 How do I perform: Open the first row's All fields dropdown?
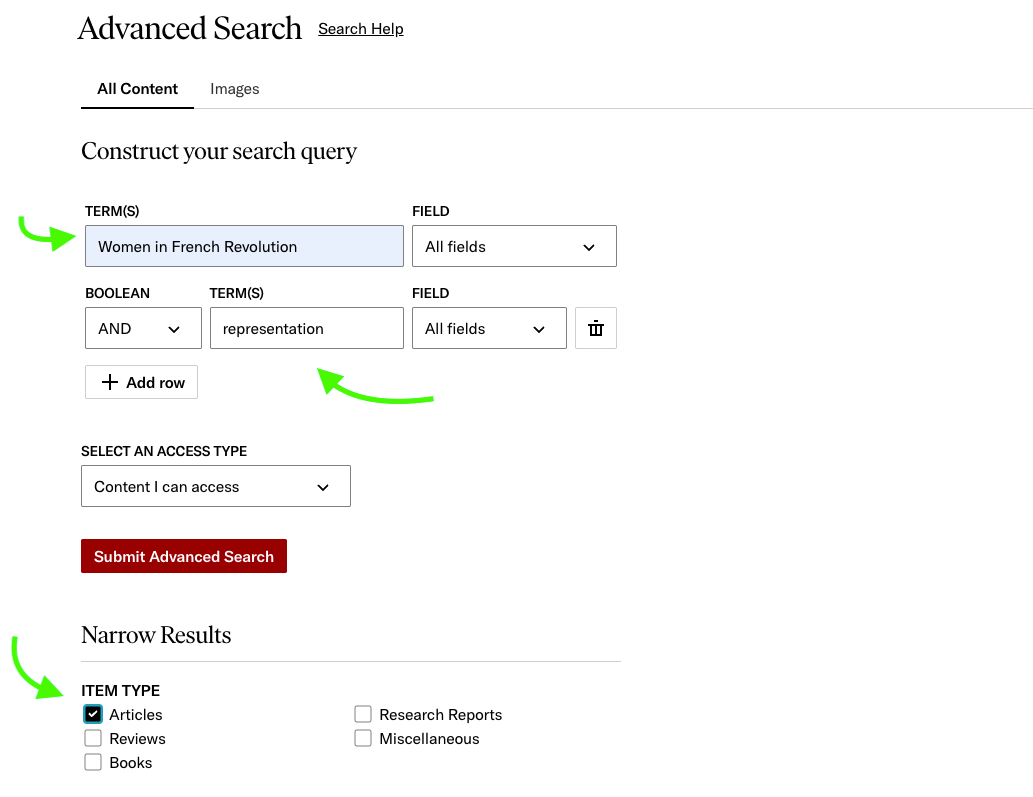pos(514,246)
